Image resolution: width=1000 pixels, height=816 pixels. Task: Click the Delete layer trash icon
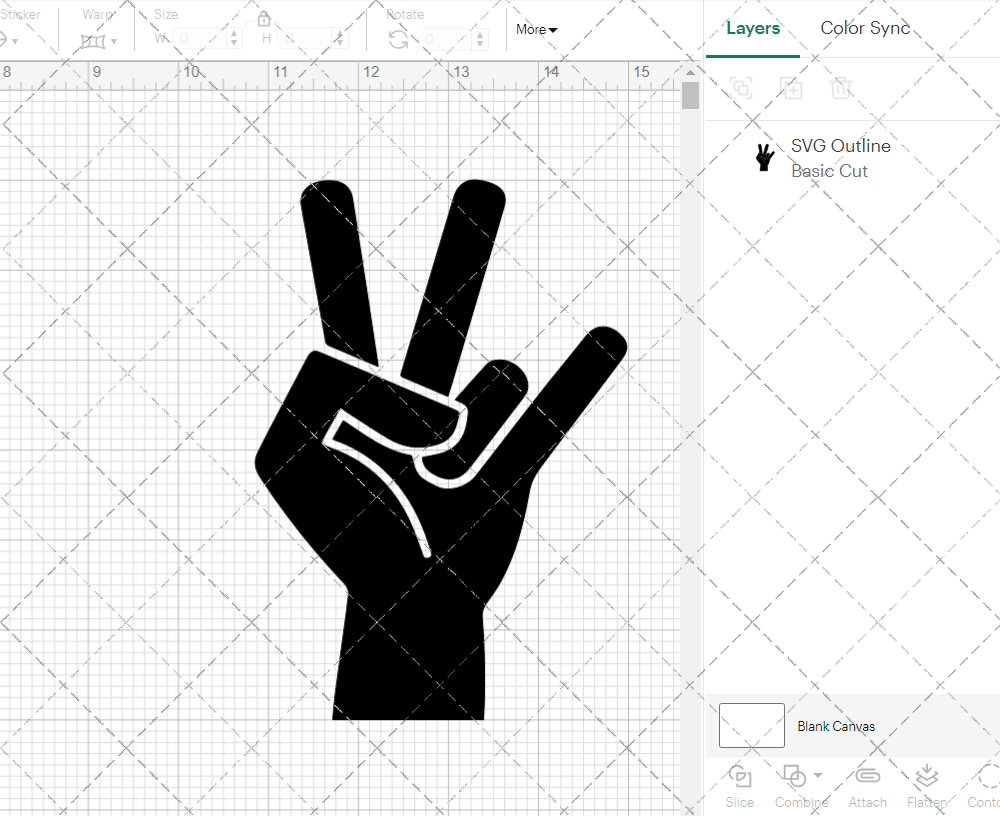(x=841, y=88)
